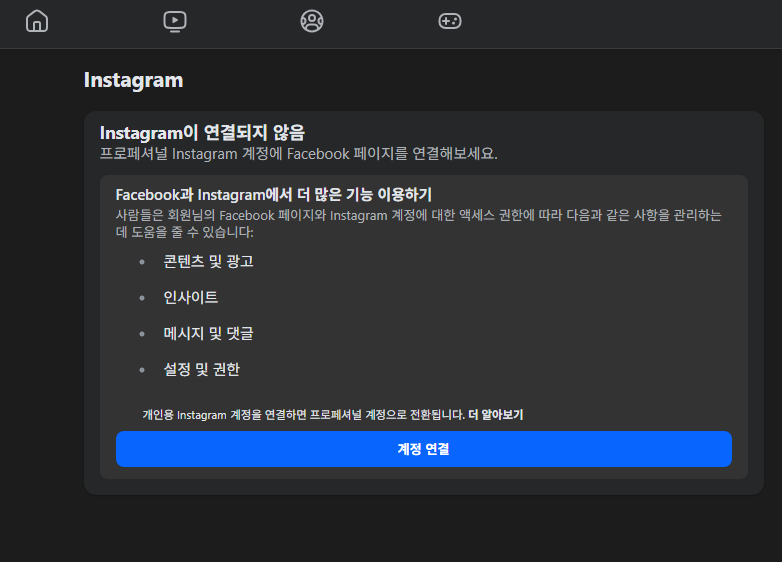The image size is (782, 562).
Task: Click the Facebook과 Instagram에서 더 많은 기능 이용하기 heading
Action: click(x=274, y=194)
